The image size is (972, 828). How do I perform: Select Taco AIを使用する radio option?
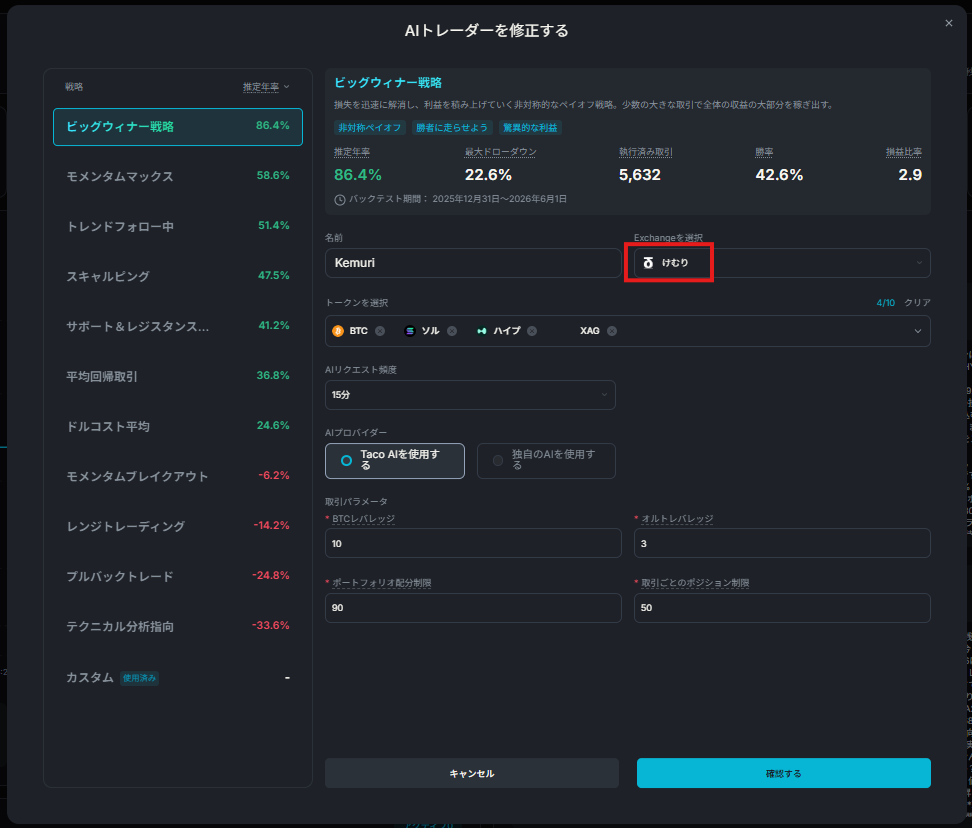394,460
